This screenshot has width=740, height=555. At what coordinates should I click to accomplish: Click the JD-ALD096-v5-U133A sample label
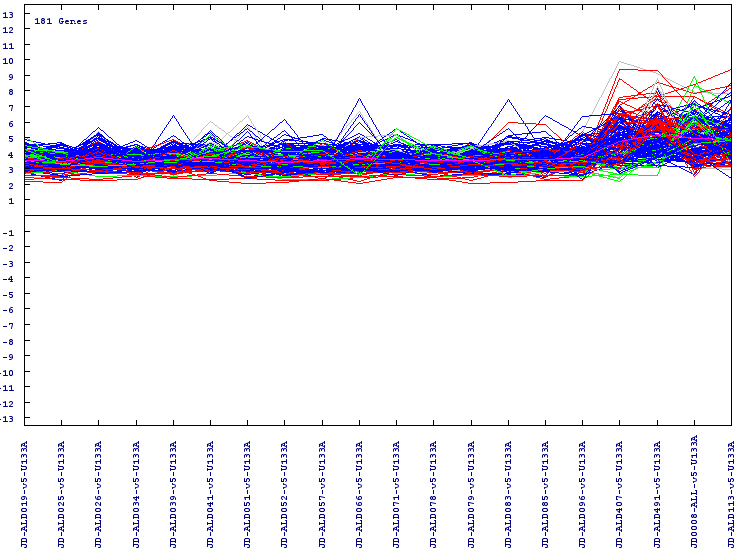click(x=583, y=492)
